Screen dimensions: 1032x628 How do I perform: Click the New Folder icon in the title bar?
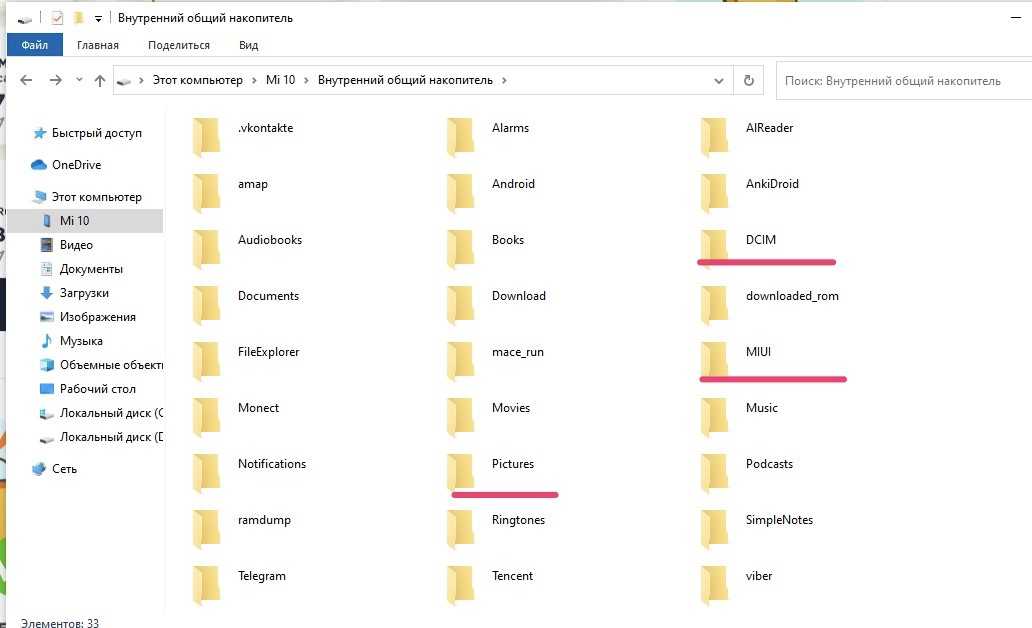pyautogui.click(x=78, y=18)
